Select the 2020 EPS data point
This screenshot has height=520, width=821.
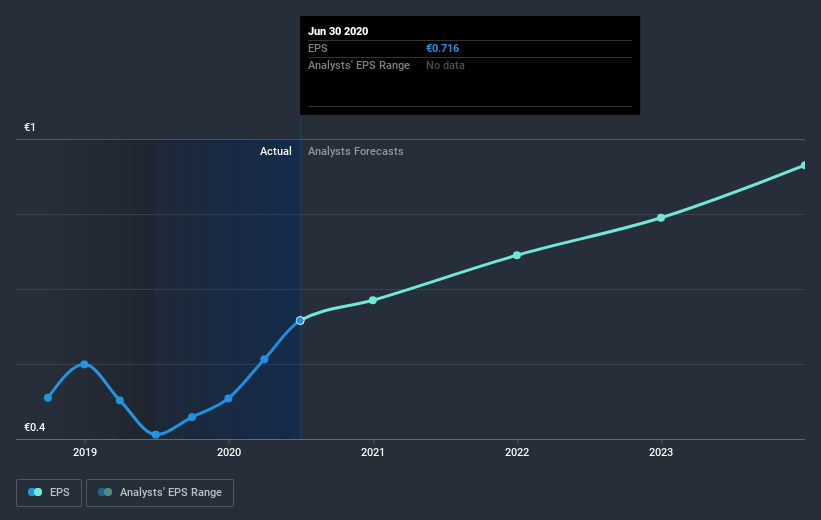click(x=228, y=399)
